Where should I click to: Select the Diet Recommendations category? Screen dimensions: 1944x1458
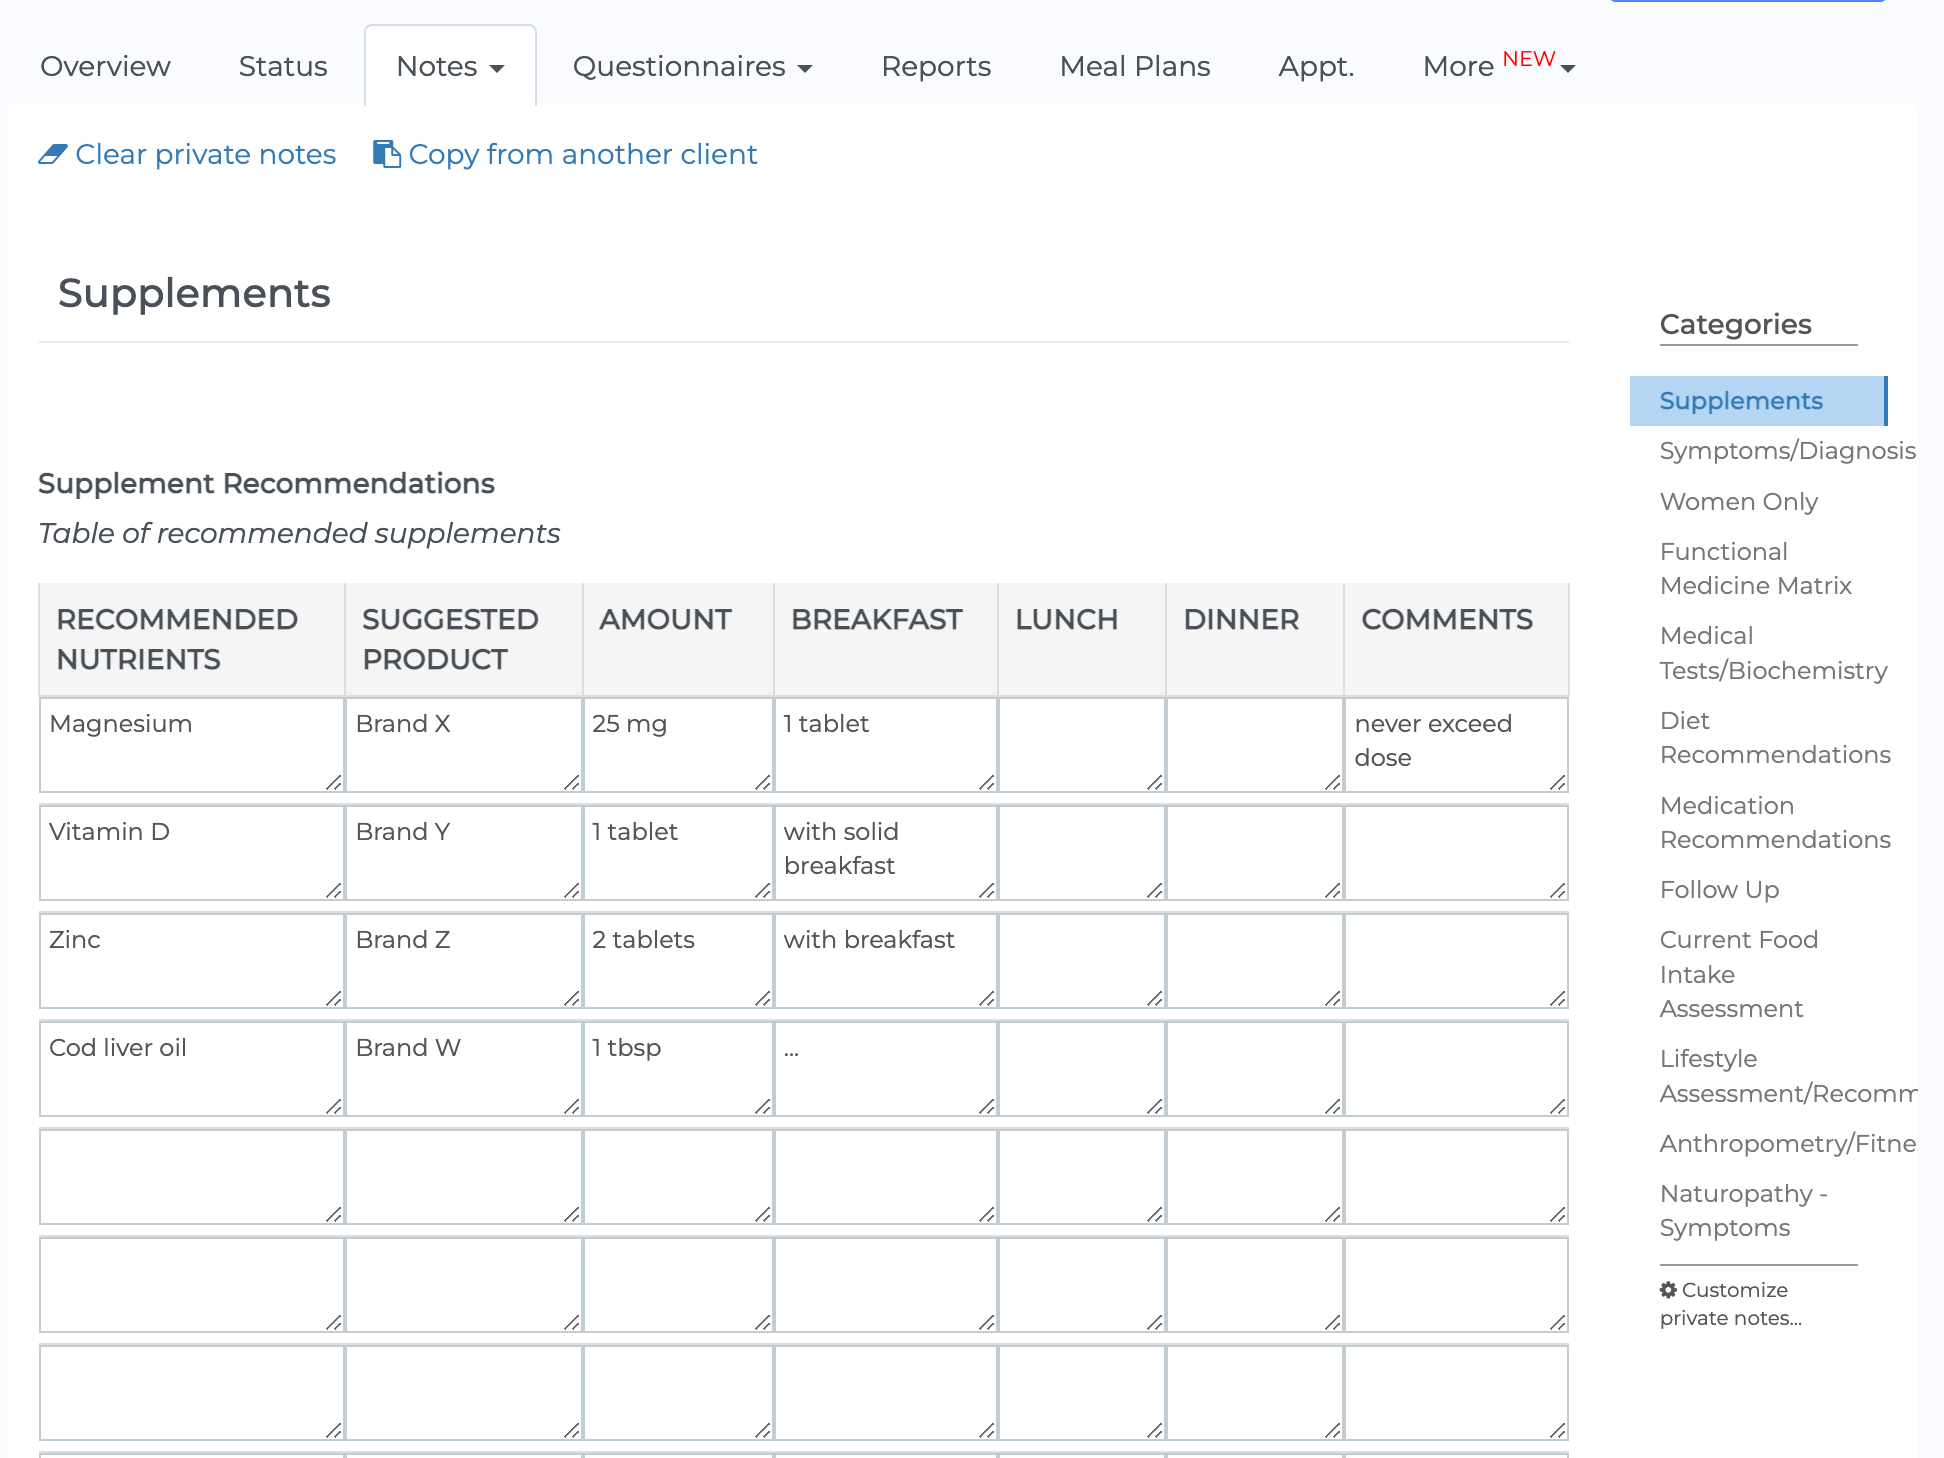click(x=1775, y=737)
